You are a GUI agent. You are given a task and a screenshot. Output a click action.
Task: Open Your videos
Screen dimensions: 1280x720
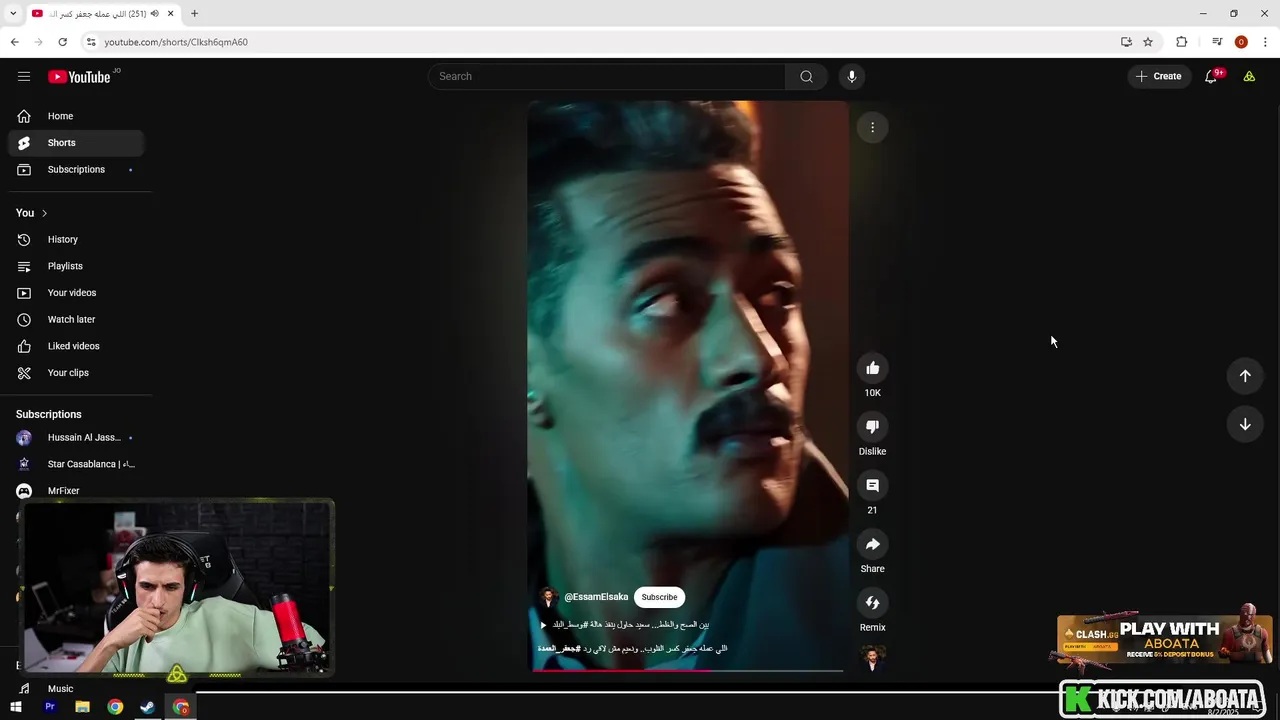[x=76, y=293]
